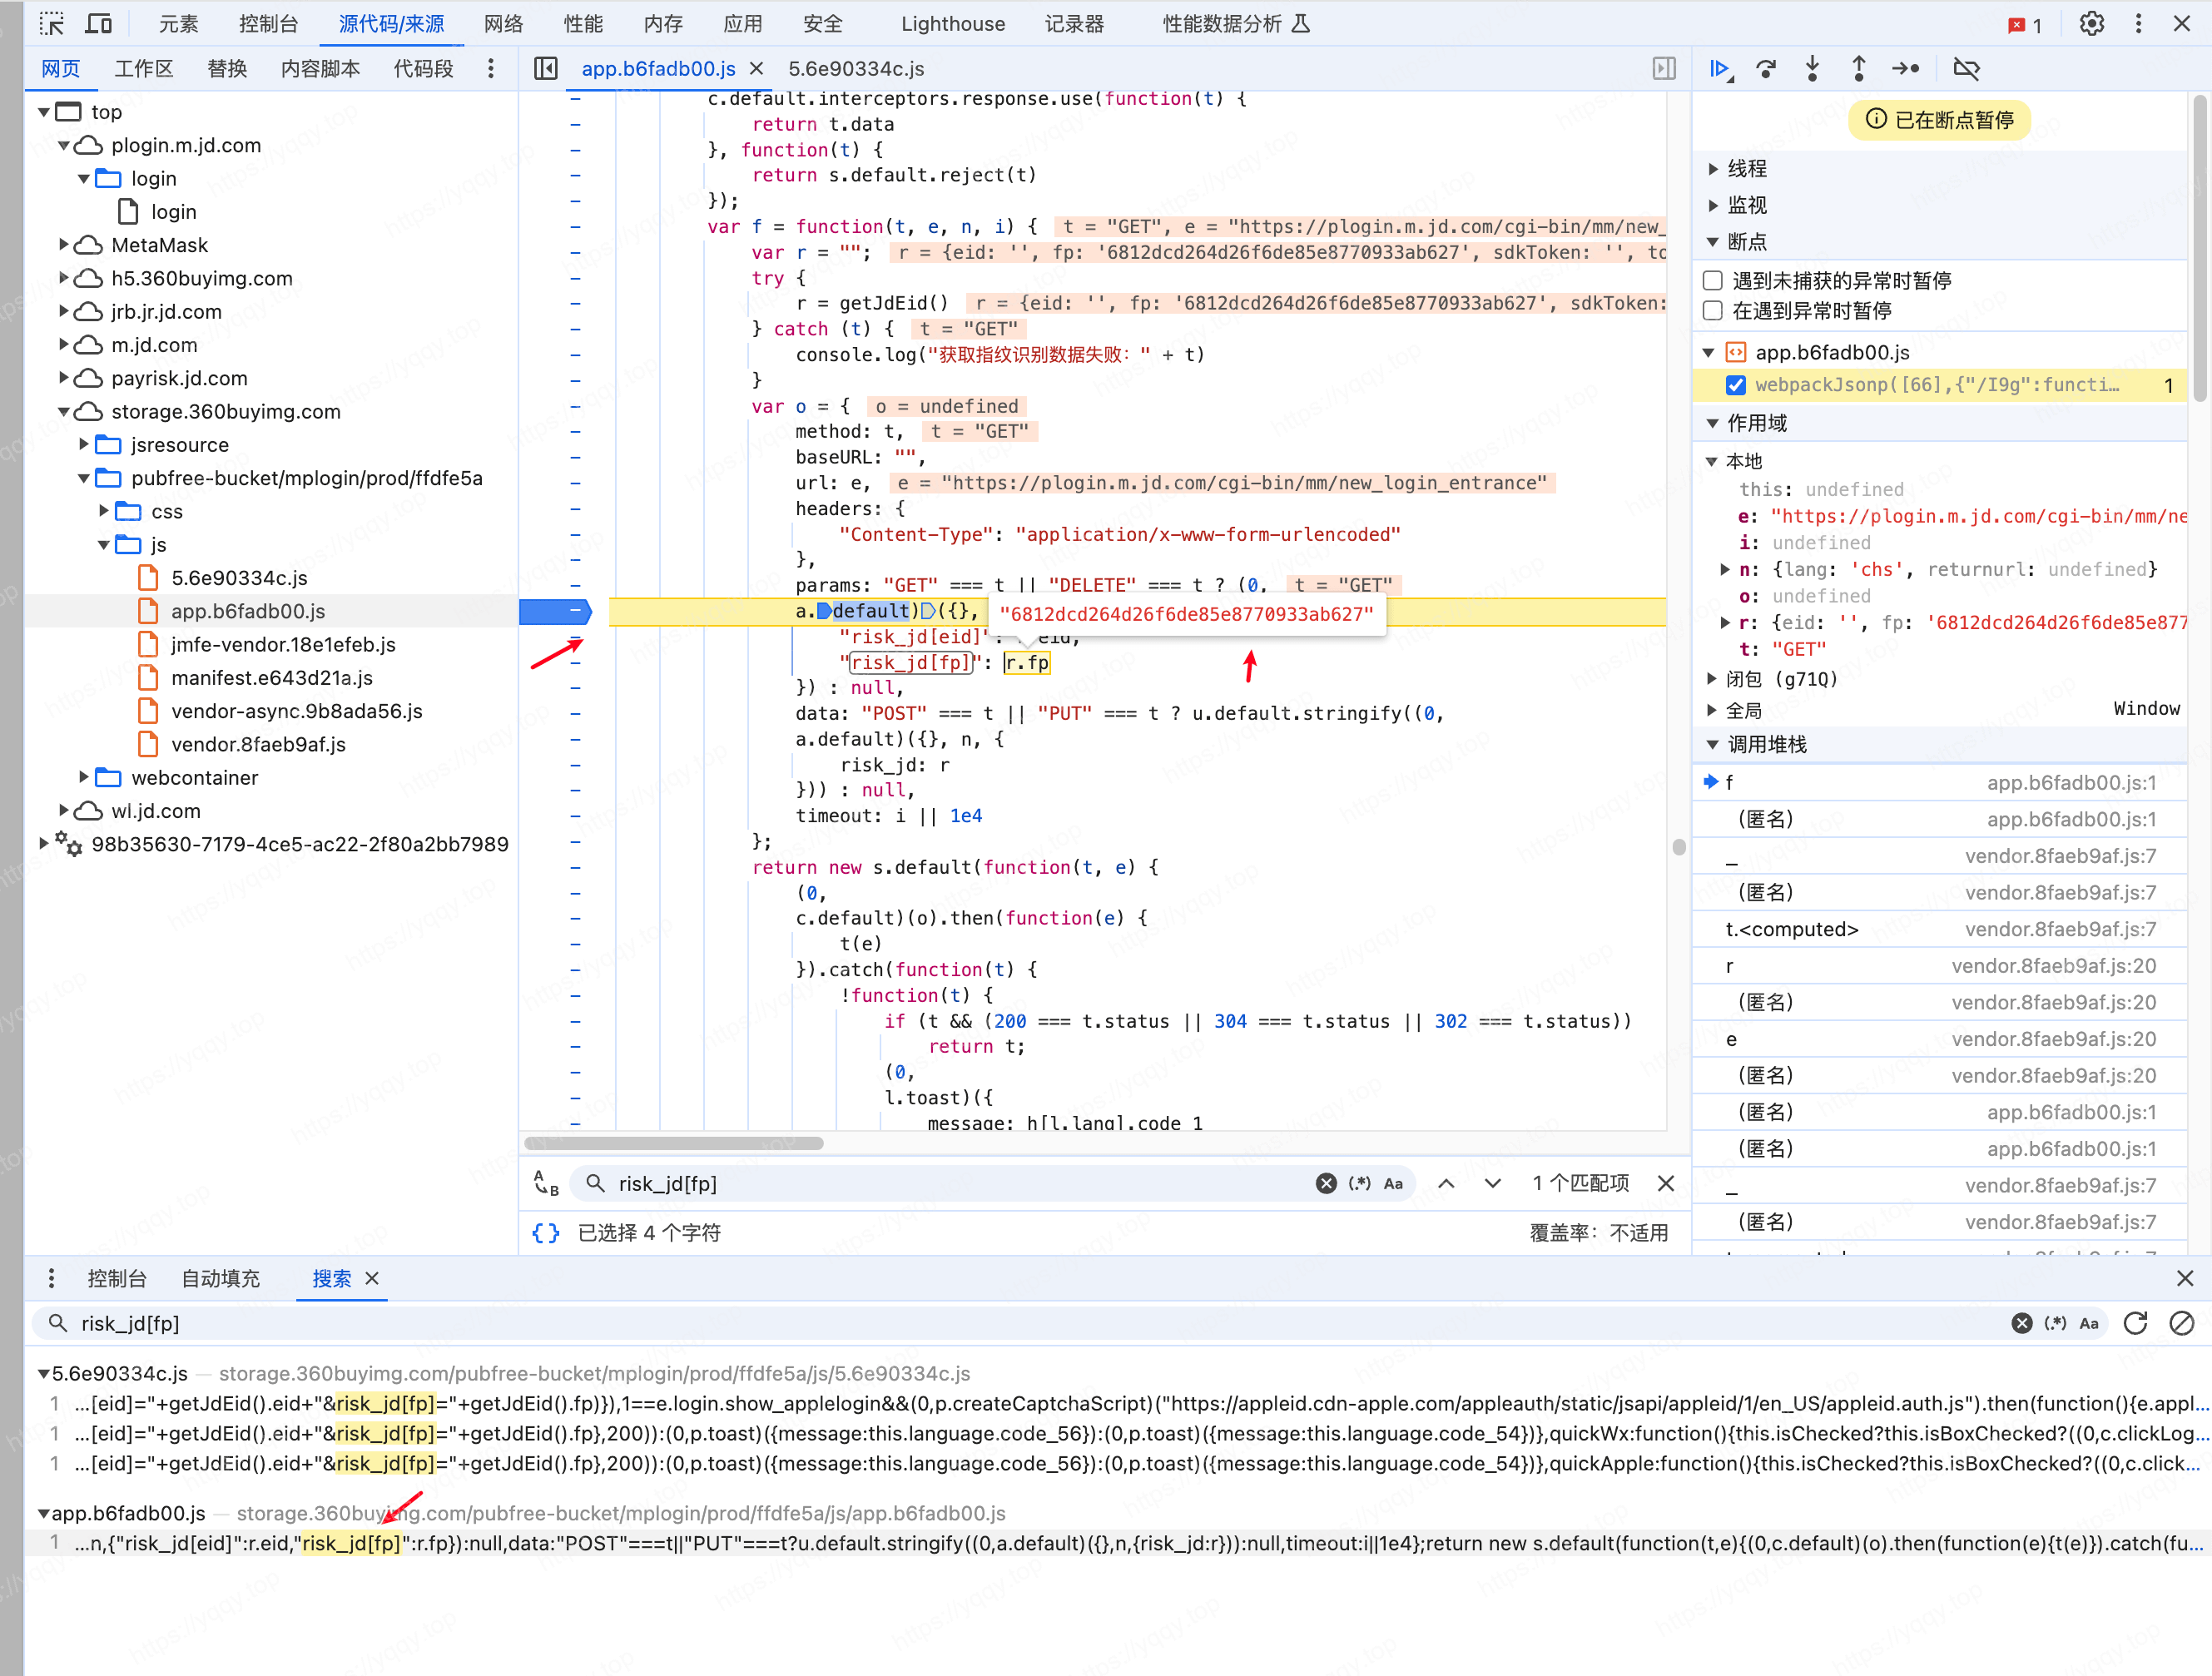The image size is (2212, 1676).
Task: Open the DevTools three-dot menu
Action: 2138,23
